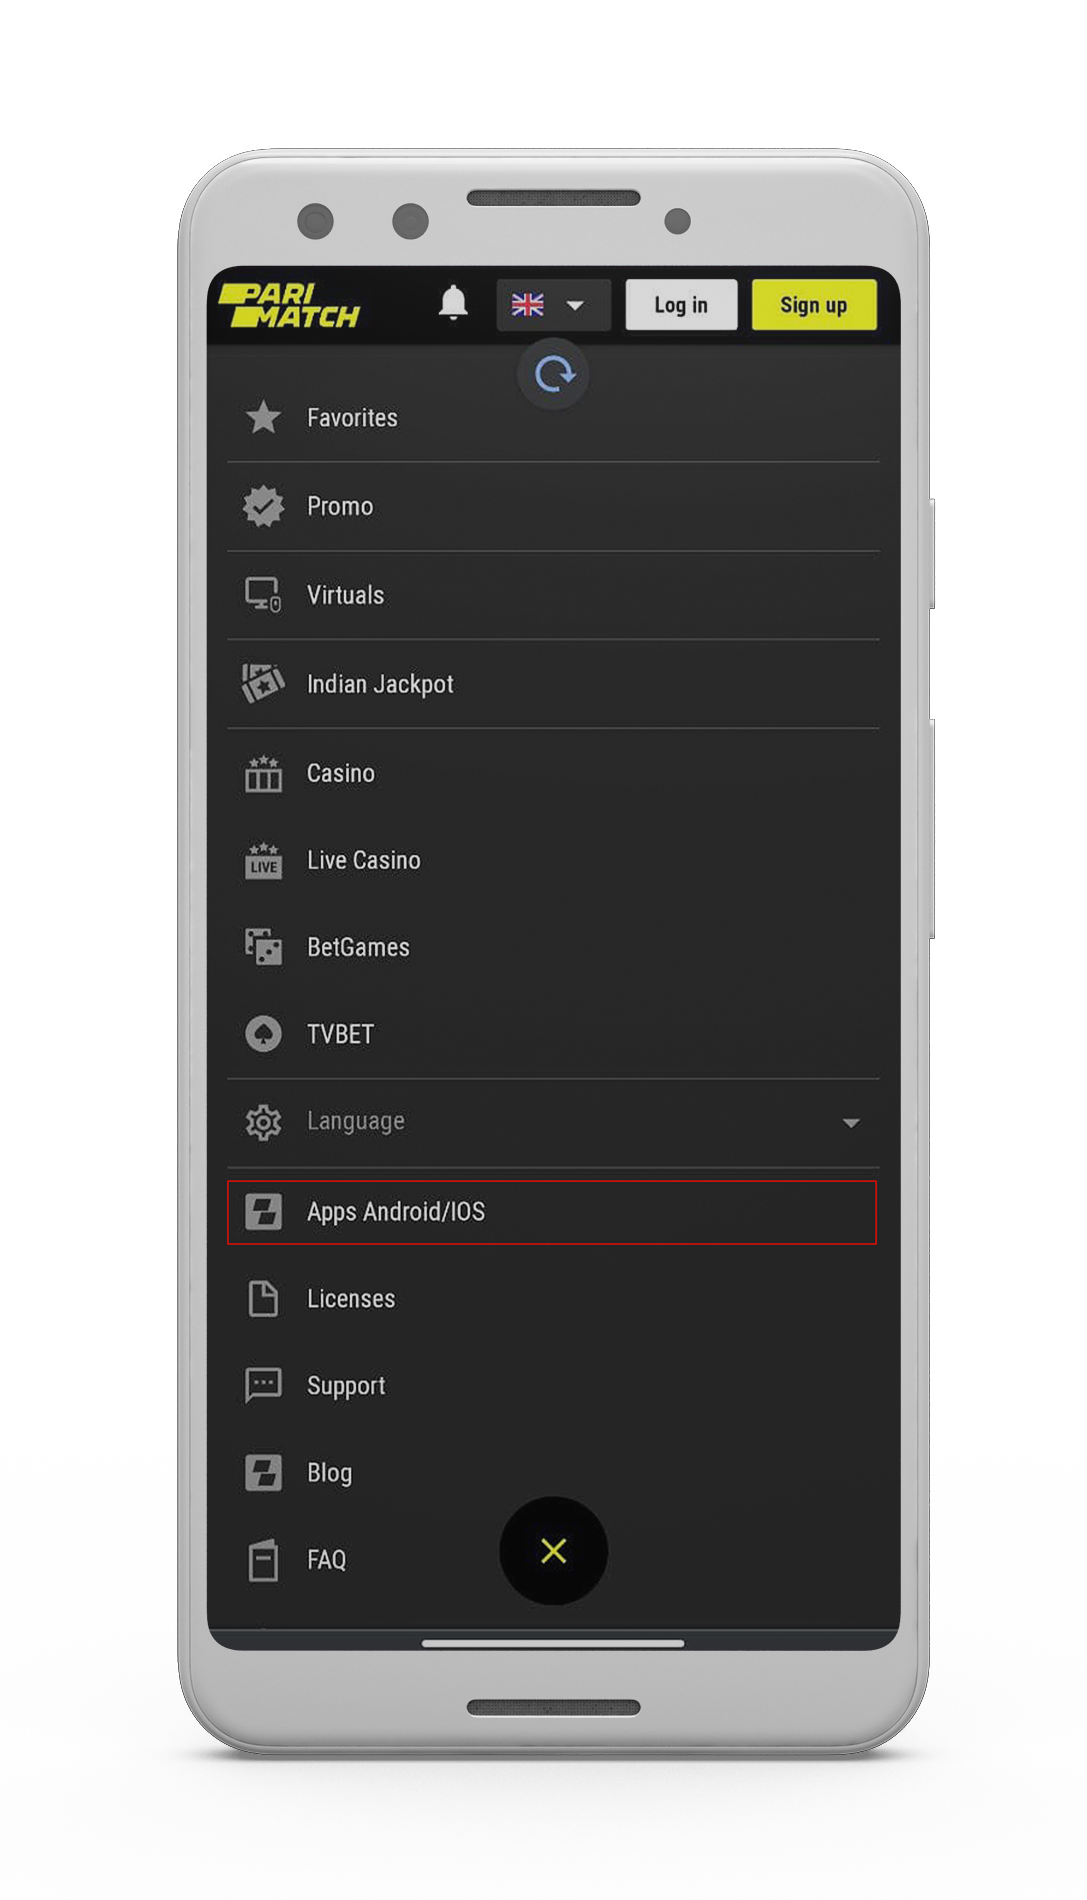
Task: Click the Favorites star icon
Action: tap(264, 417)
